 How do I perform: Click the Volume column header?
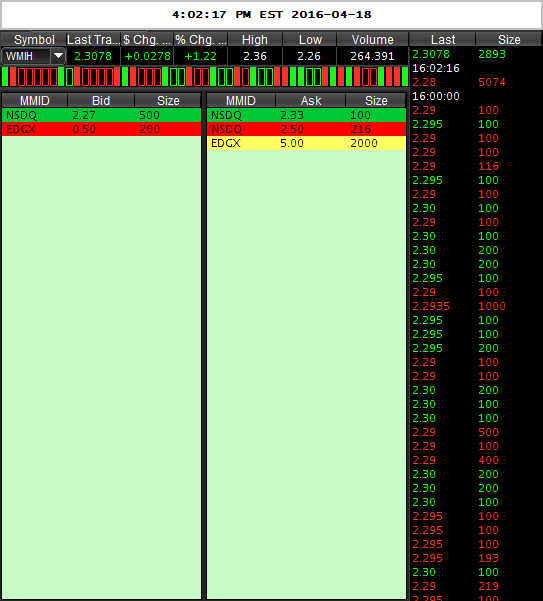click(372, 39)
